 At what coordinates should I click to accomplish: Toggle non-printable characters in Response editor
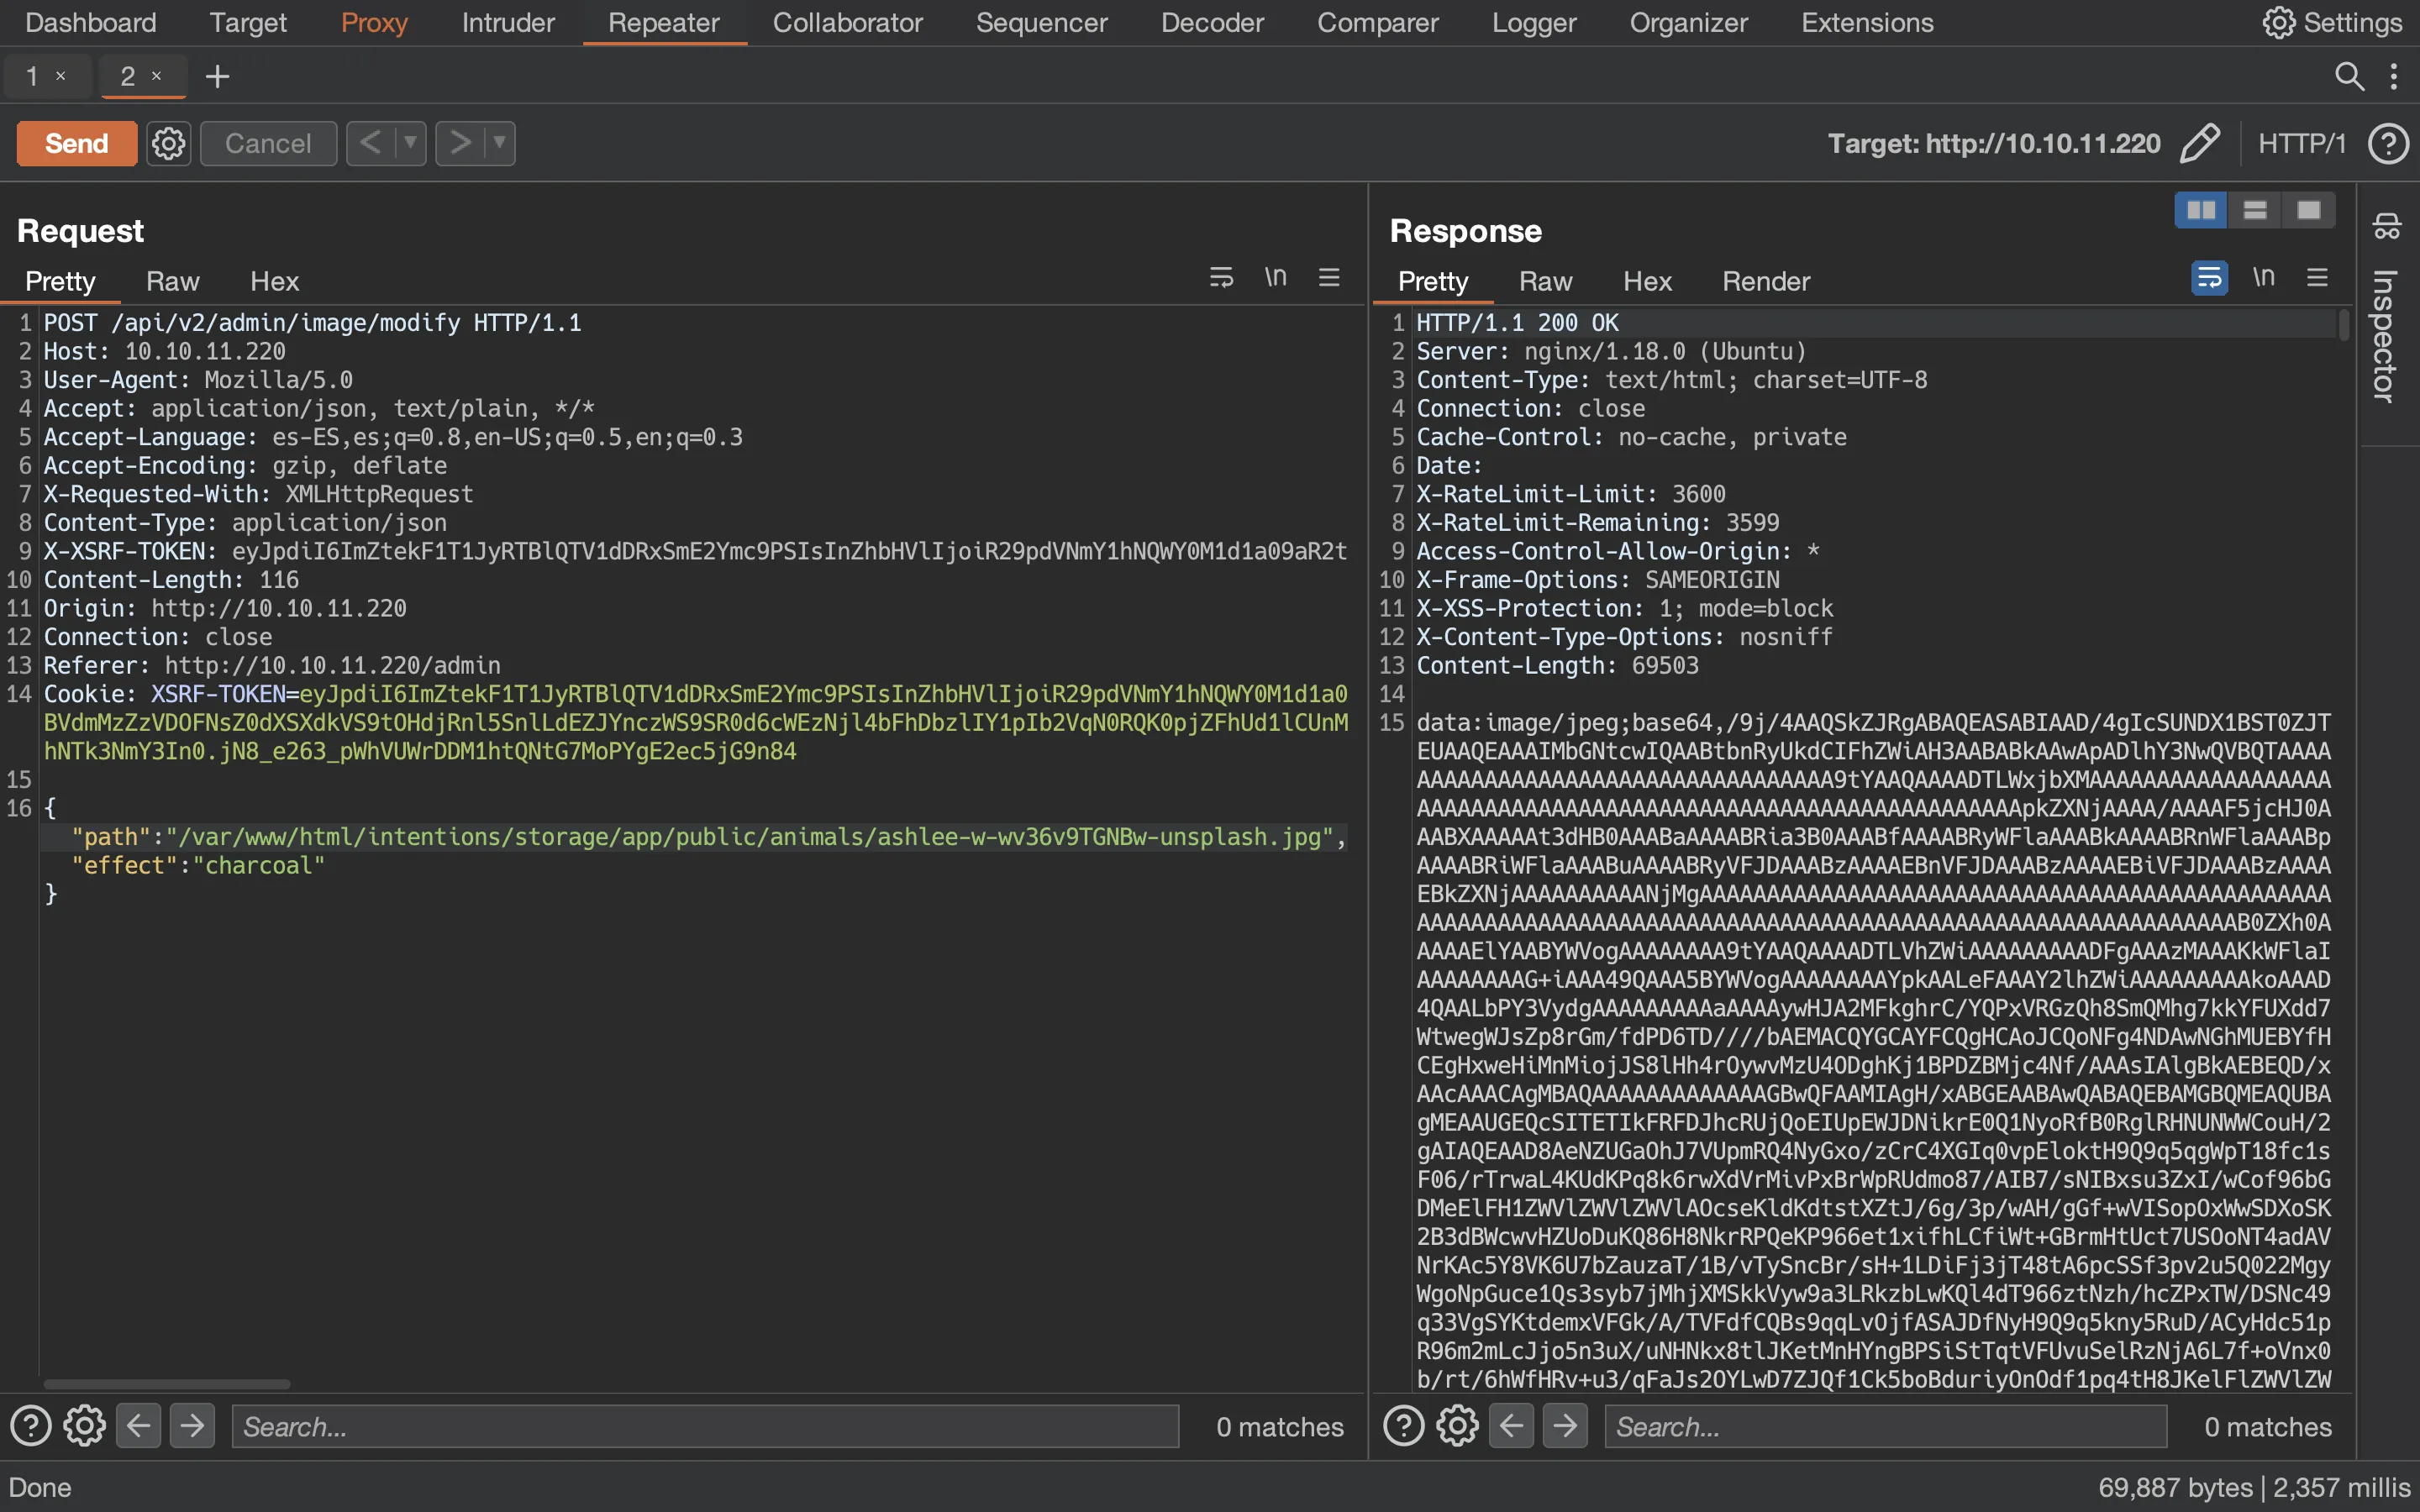(x=2263, y=277)
